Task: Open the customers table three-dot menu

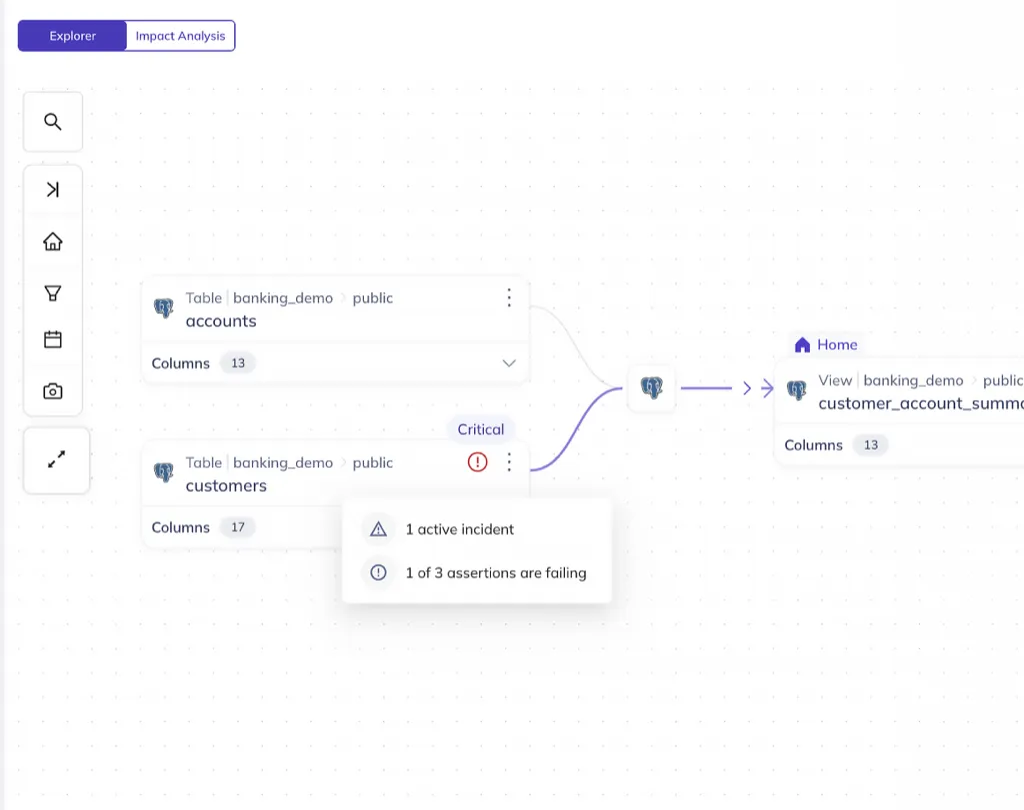Action: (509, 462)
